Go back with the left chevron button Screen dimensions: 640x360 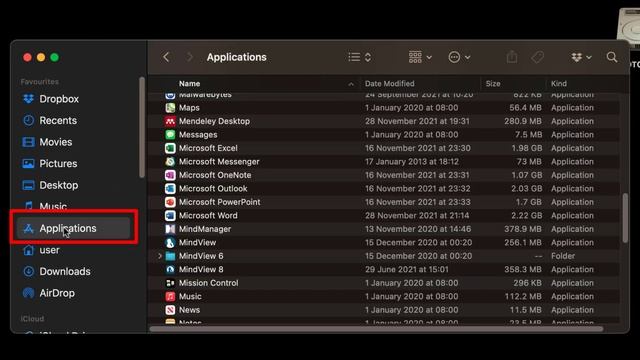click(166, 57)
